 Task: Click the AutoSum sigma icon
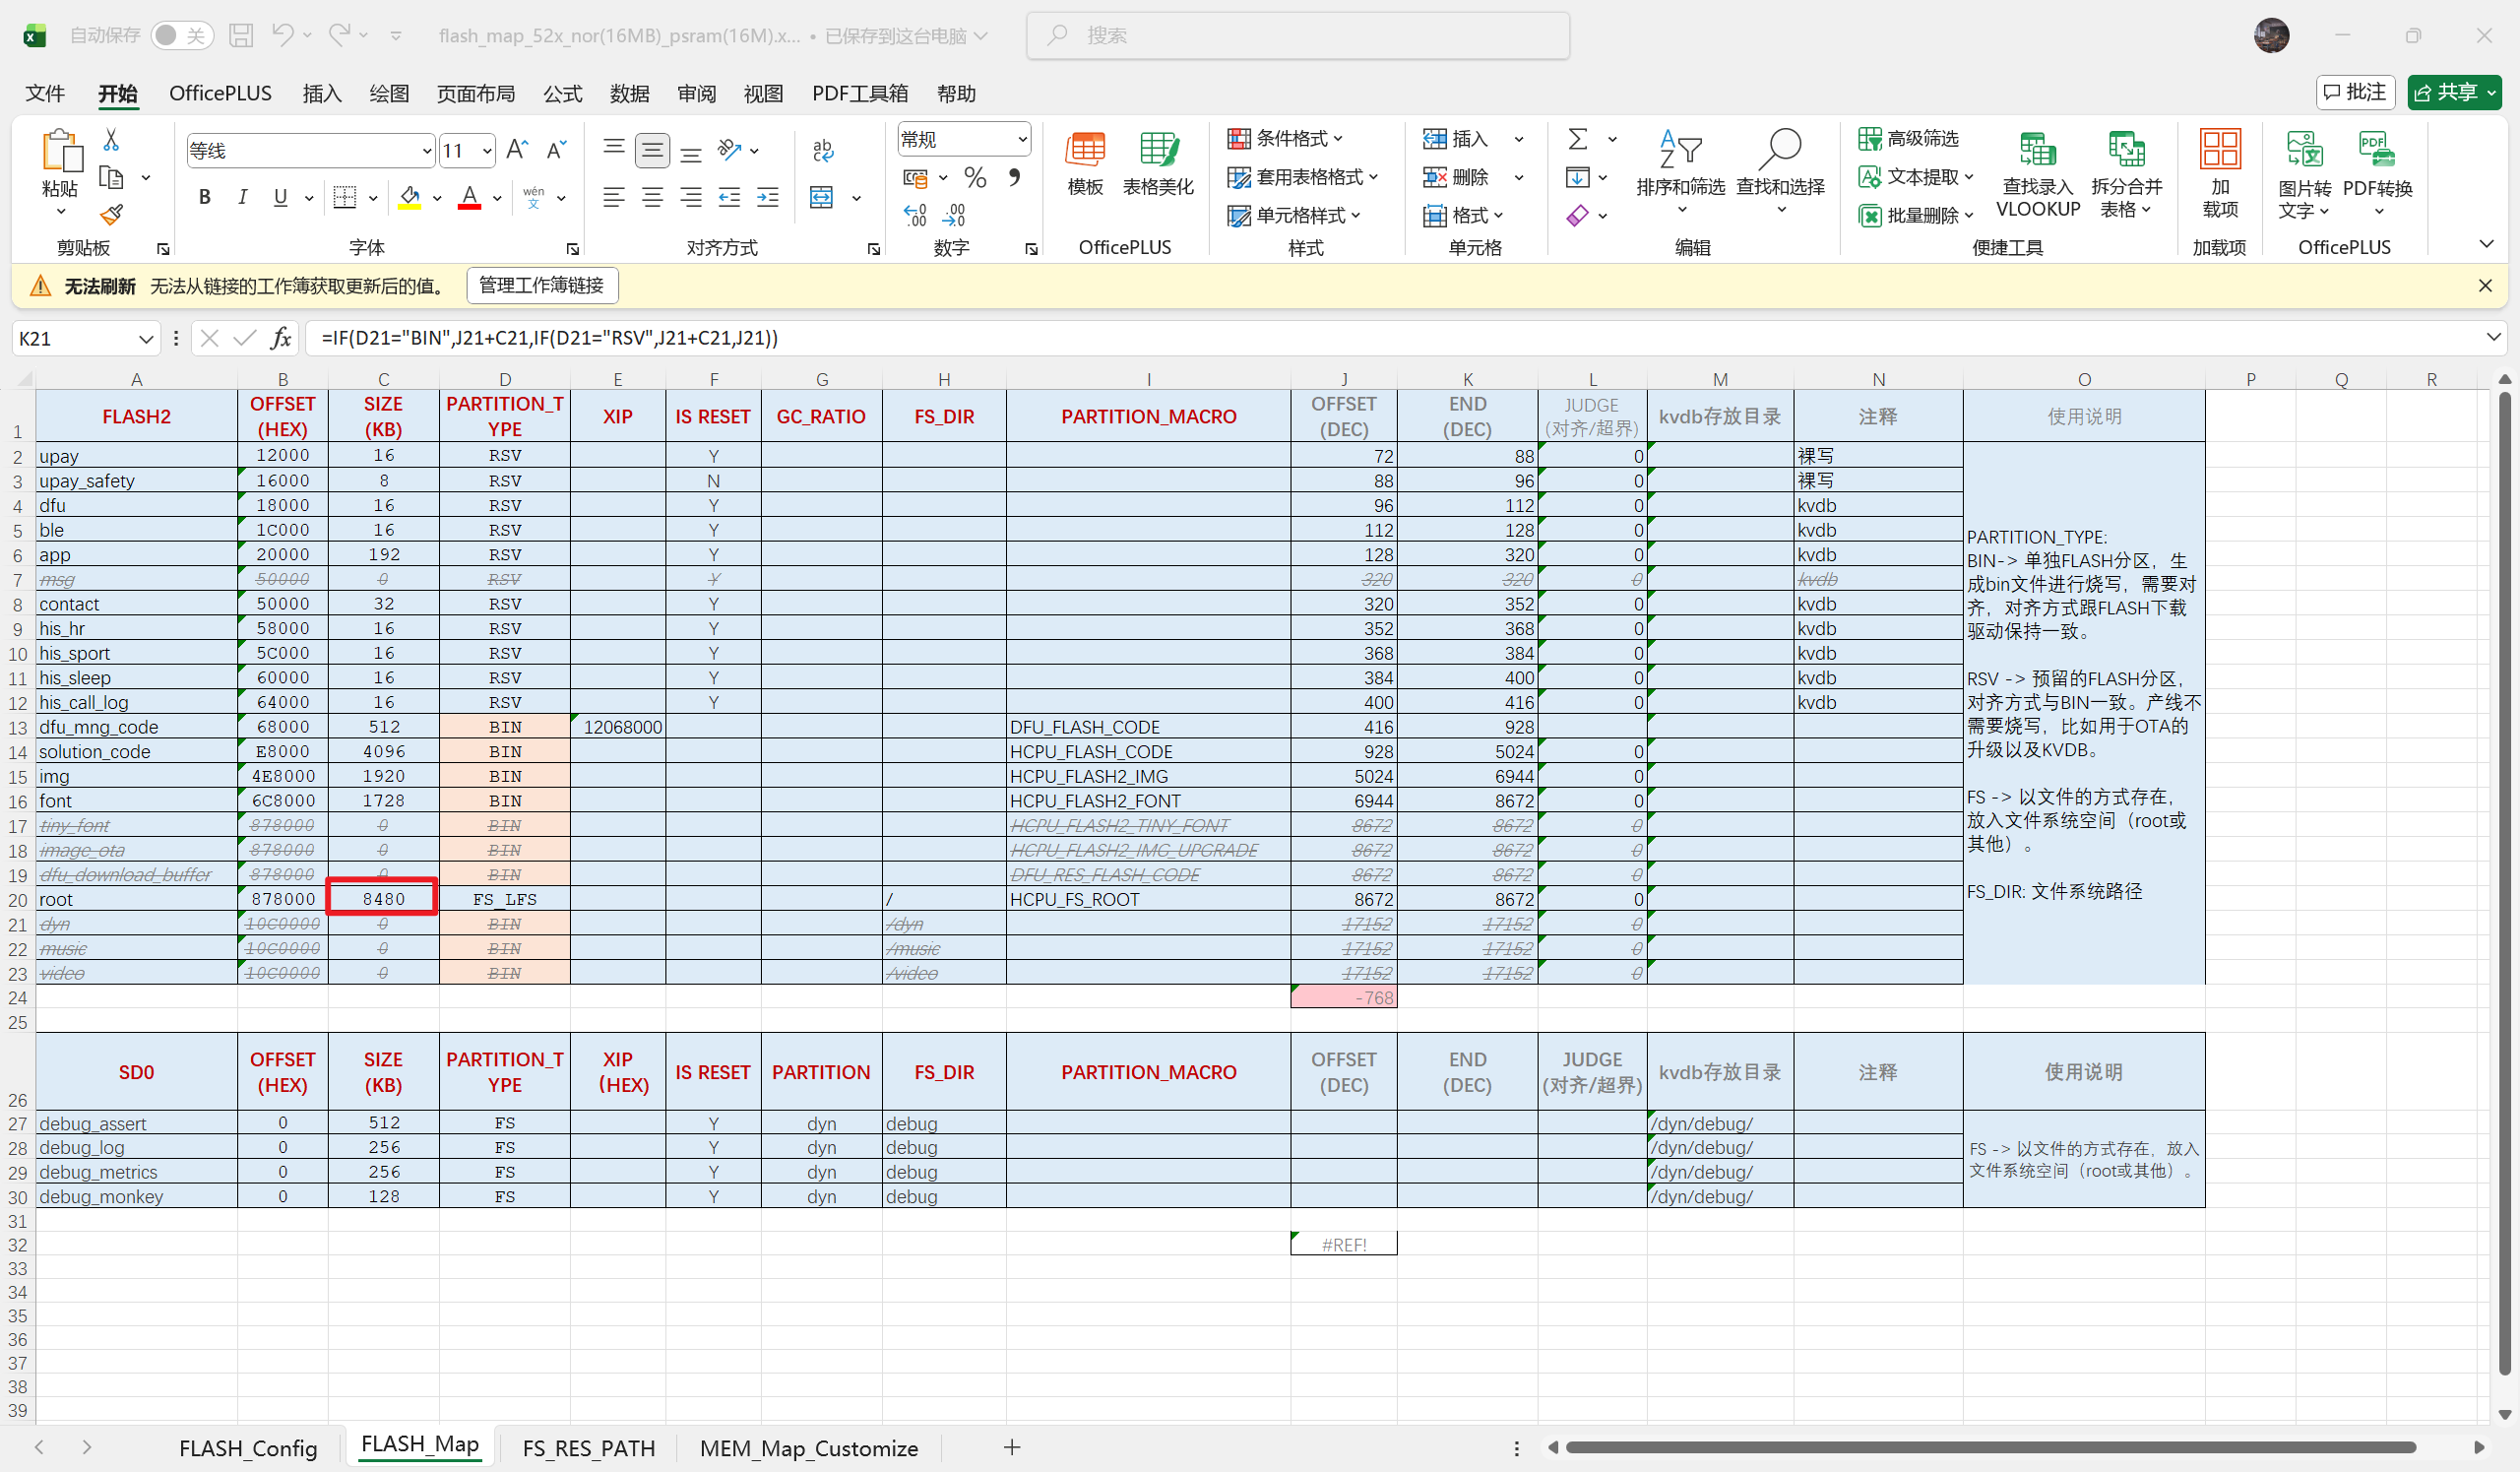[1578, 139]
